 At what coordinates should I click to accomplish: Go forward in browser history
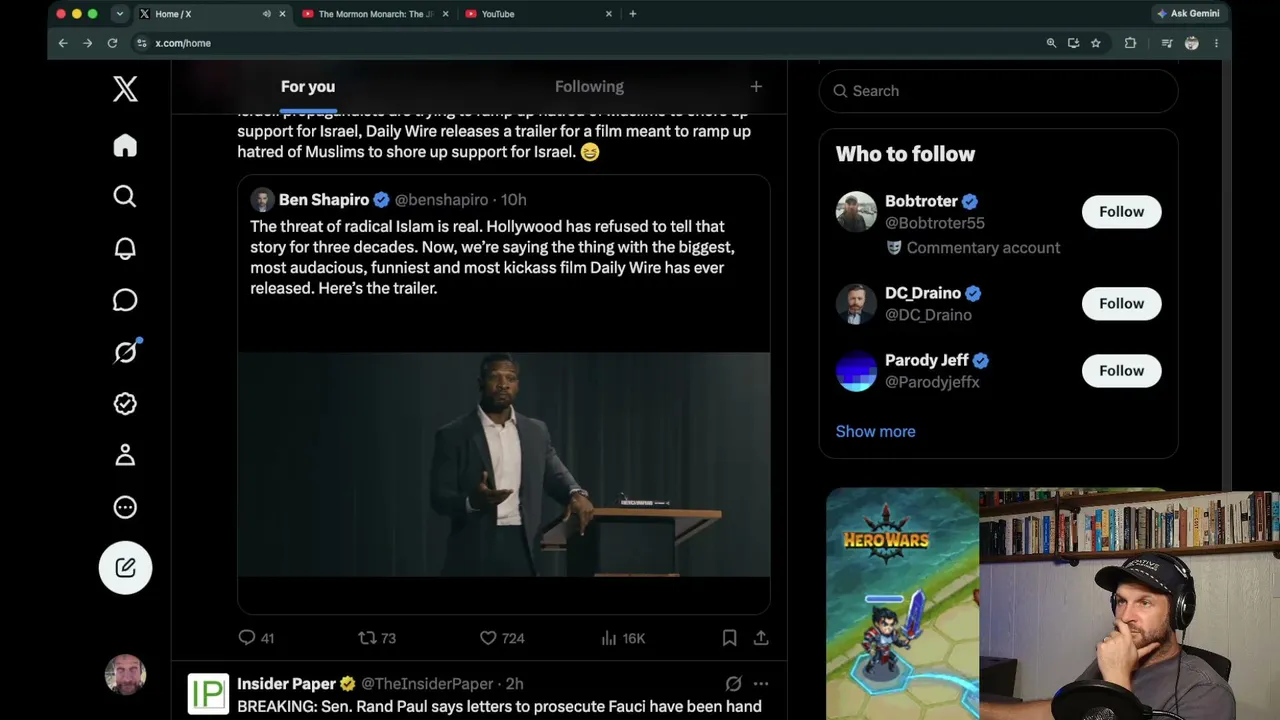click(87, 43)
